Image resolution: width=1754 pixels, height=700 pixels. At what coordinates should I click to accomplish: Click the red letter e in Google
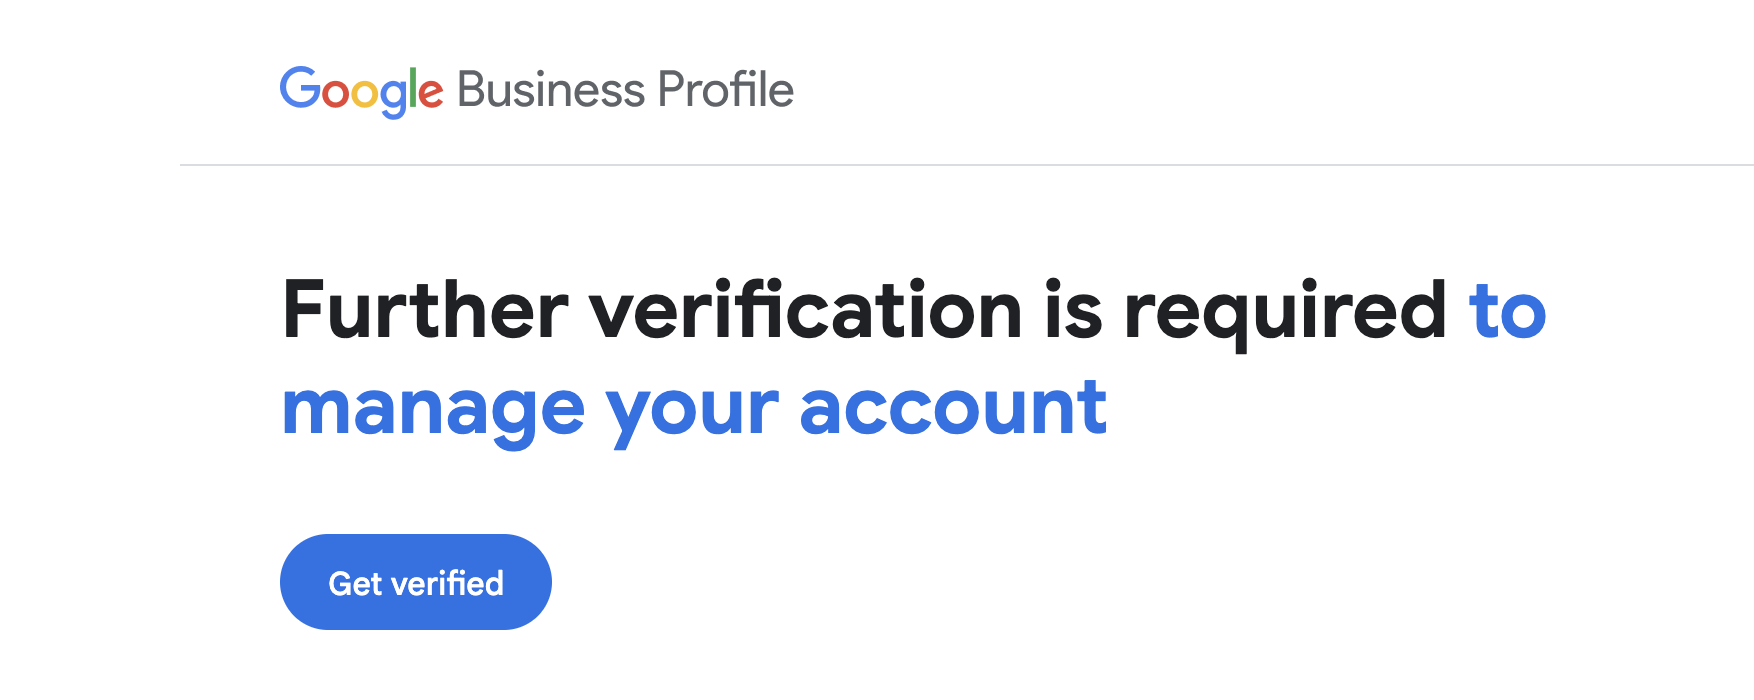point(431,94)
